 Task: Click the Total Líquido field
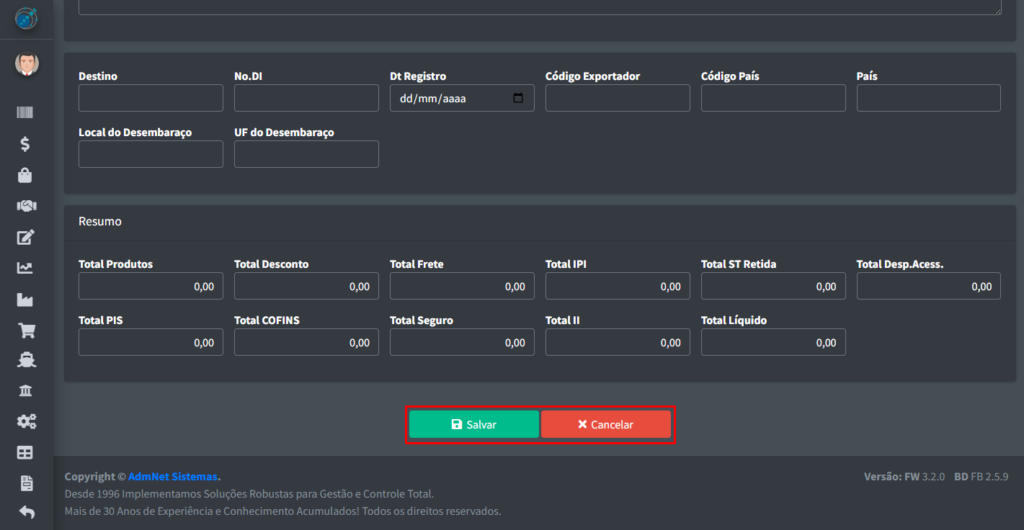click(773, 342)
